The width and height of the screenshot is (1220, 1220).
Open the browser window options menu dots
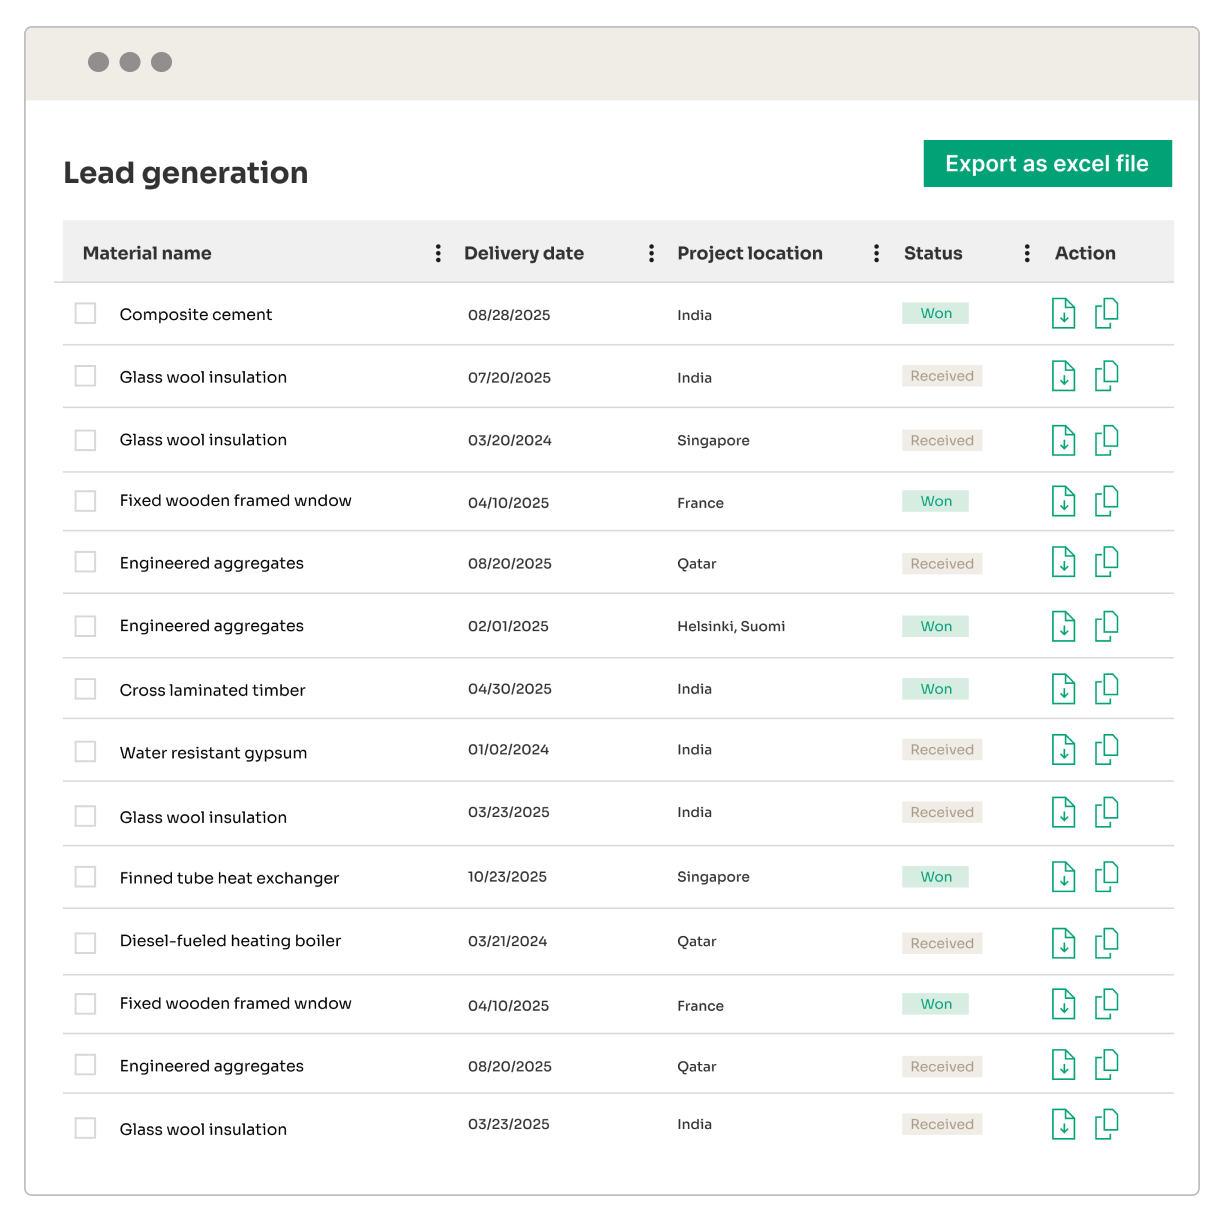129,62
